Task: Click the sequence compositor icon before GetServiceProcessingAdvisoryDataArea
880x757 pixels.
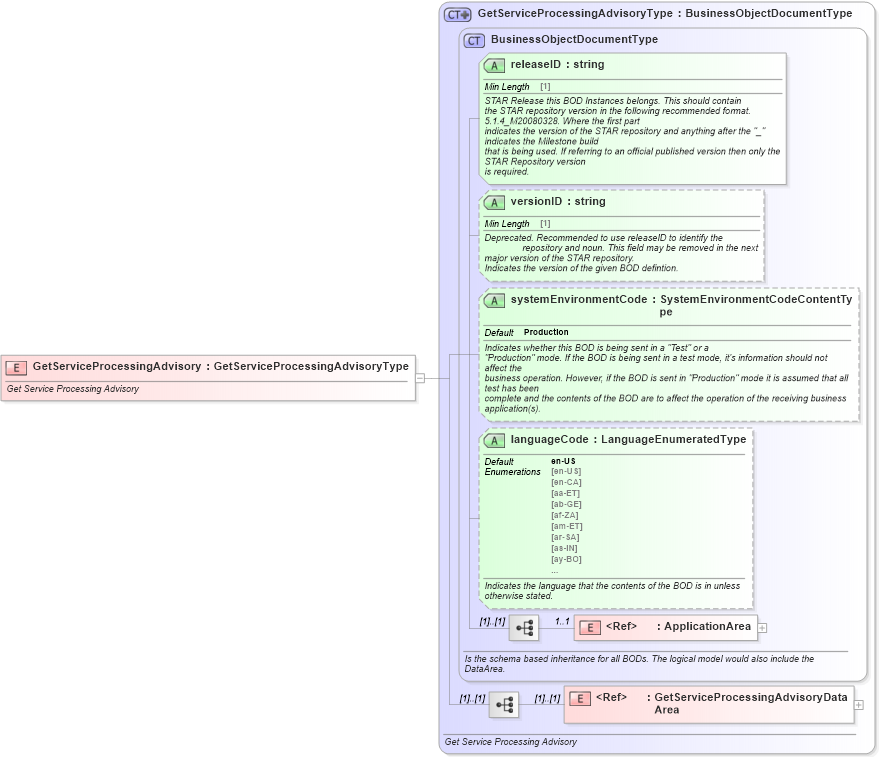Action: pyautogui.click(x=504, y=704)
